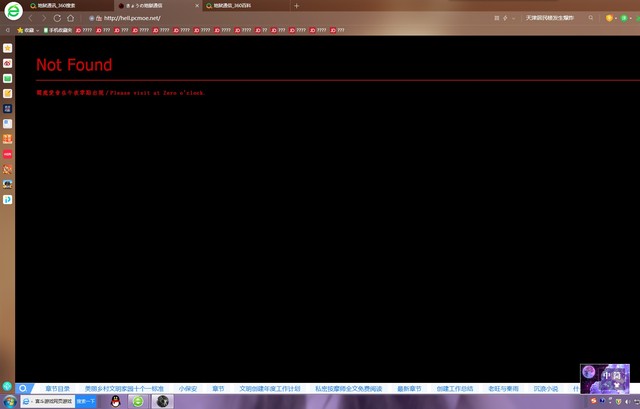Image resolution: width=640 pixels, height=409 pixels.
Task: Go to the browser home page icon
Action: point(70,18)
